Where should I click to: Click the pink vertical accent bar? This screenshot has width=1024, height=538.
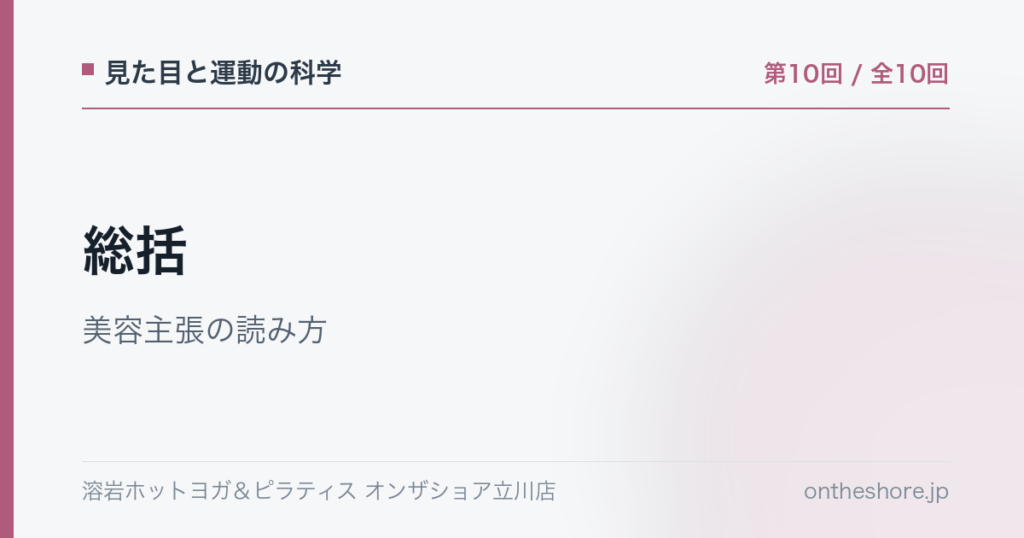tap(7, 269)
